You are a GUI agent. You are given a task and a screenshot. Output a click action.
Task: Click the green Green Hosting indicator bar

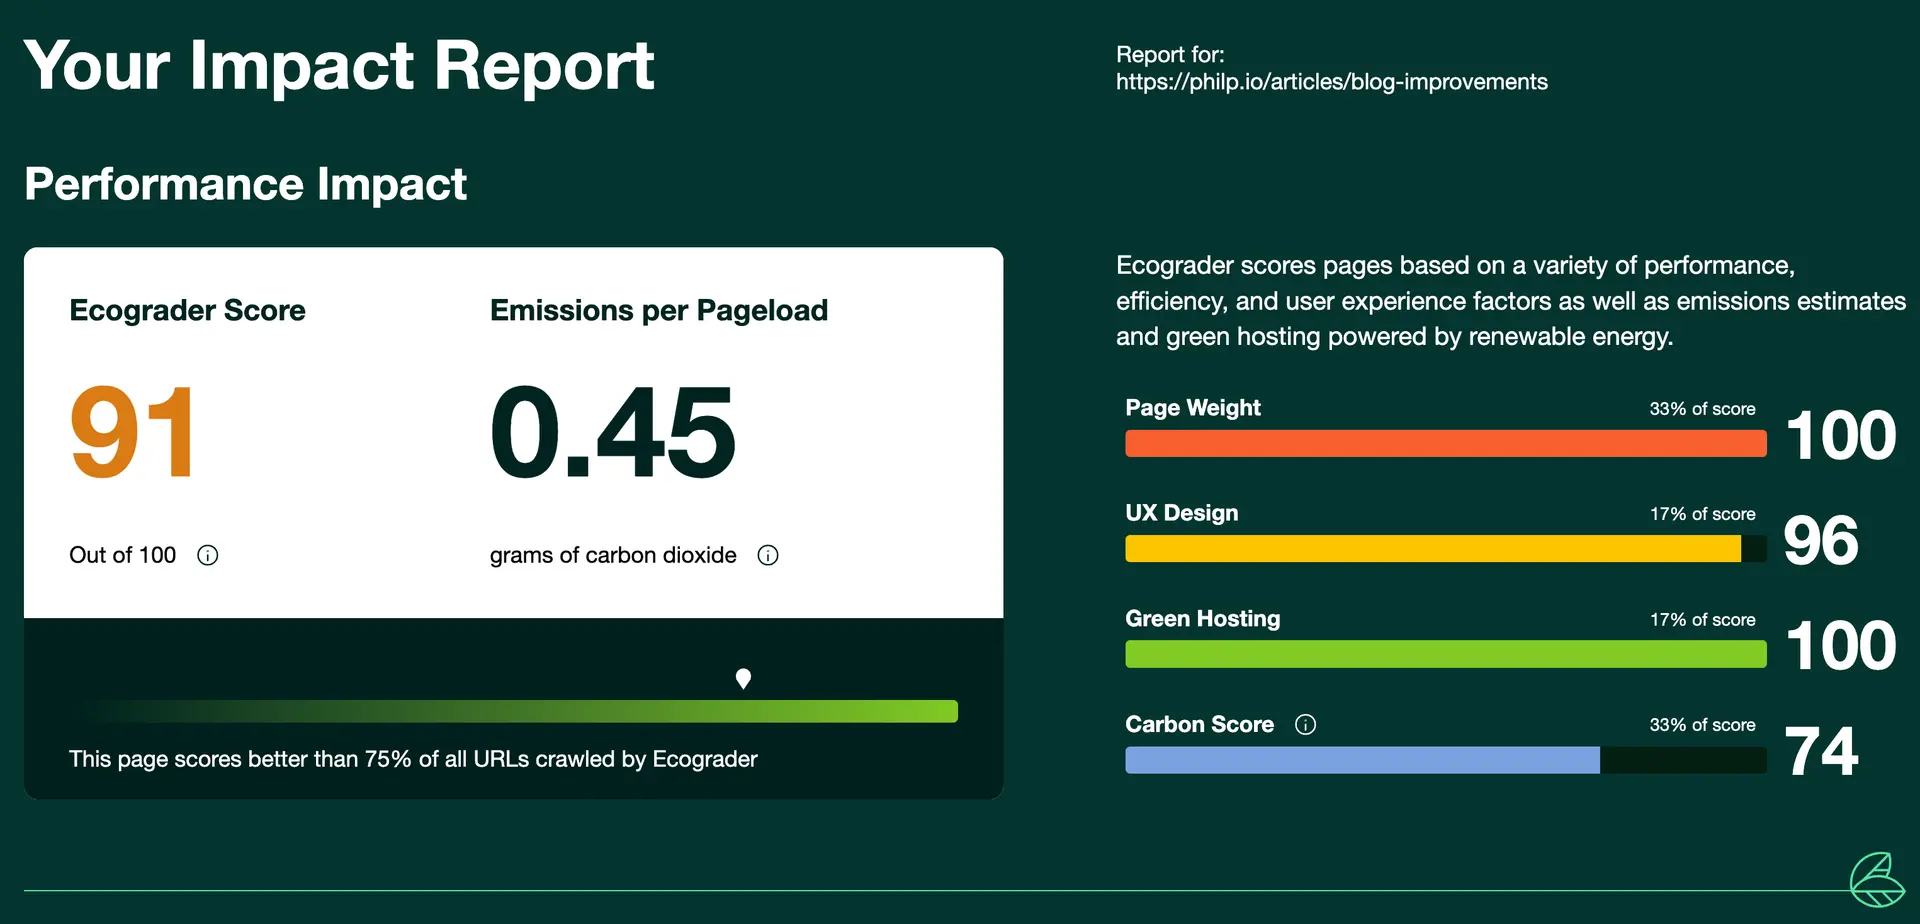[1445, 655]
